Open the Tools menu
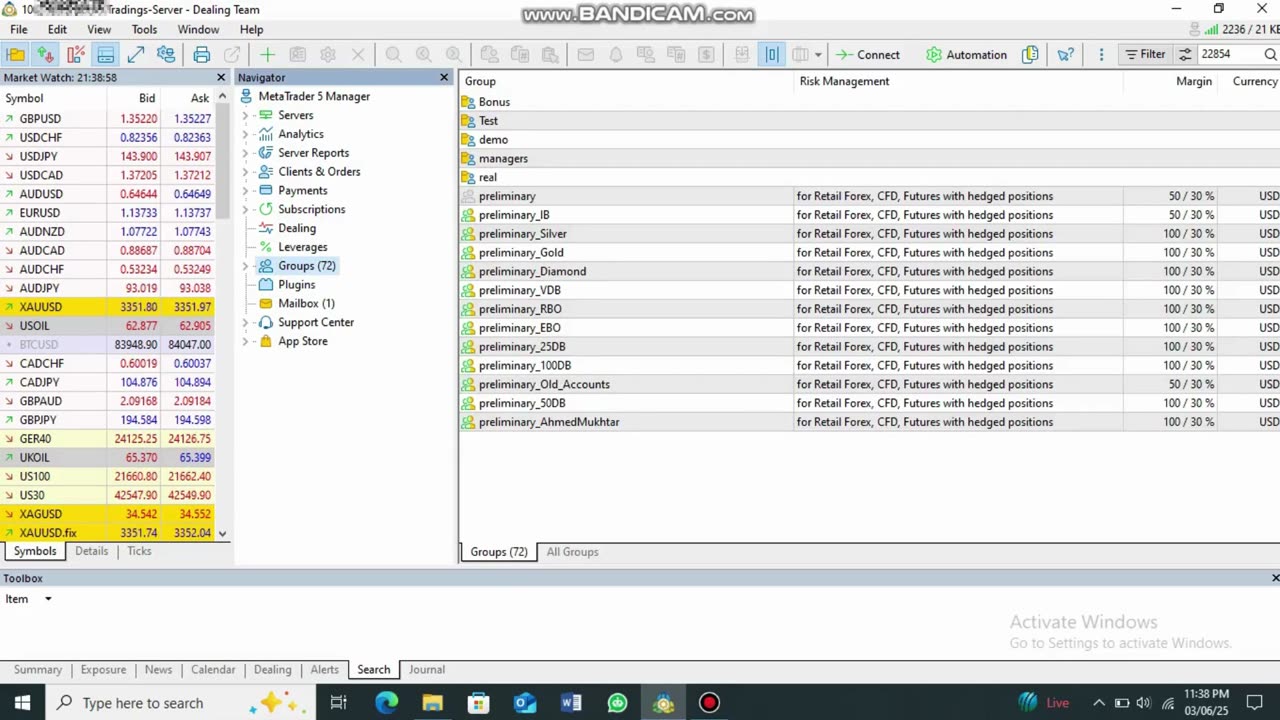The width and height of the screenshot is (1280, 720). 144,30
